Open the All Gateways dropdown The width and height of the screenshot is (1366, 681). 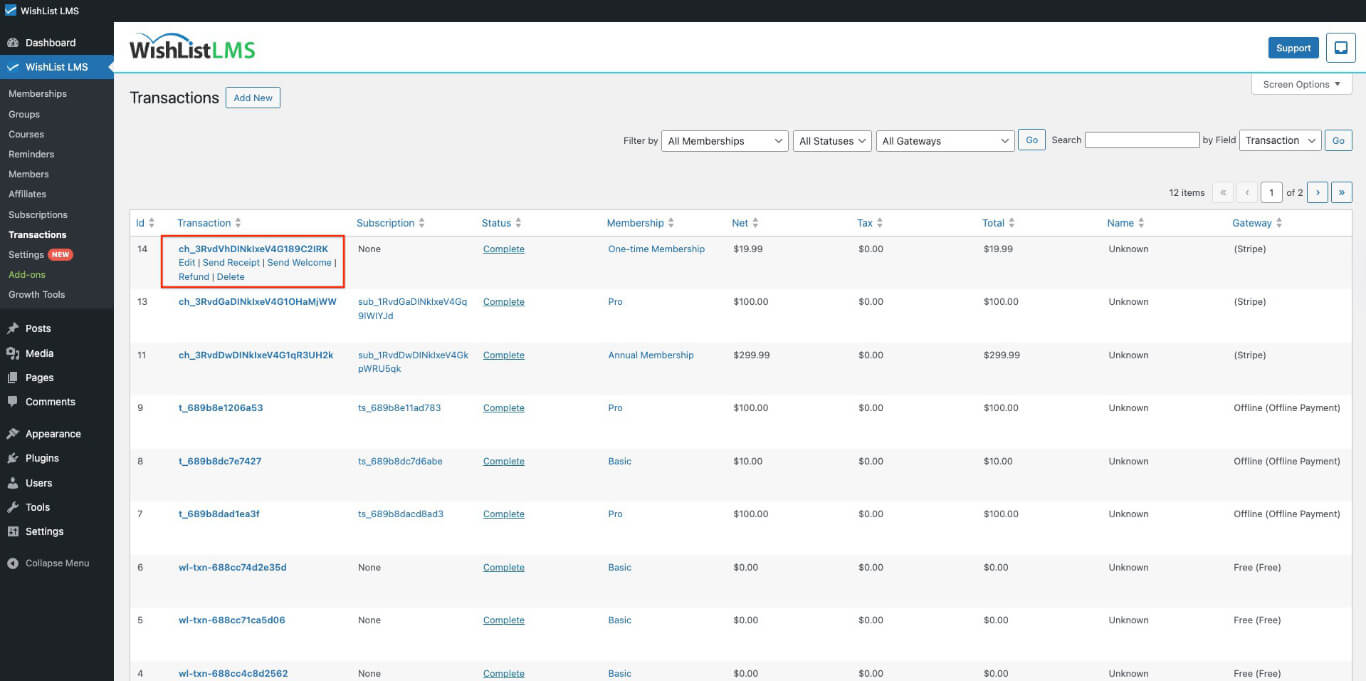[944, 140]
